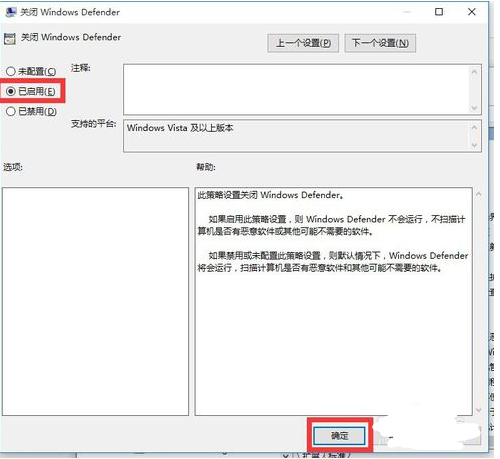The width and height of the screenshot is (500, 459).
Task: Click the text Windows Vista 及以上版本
Action: [180, 128]
